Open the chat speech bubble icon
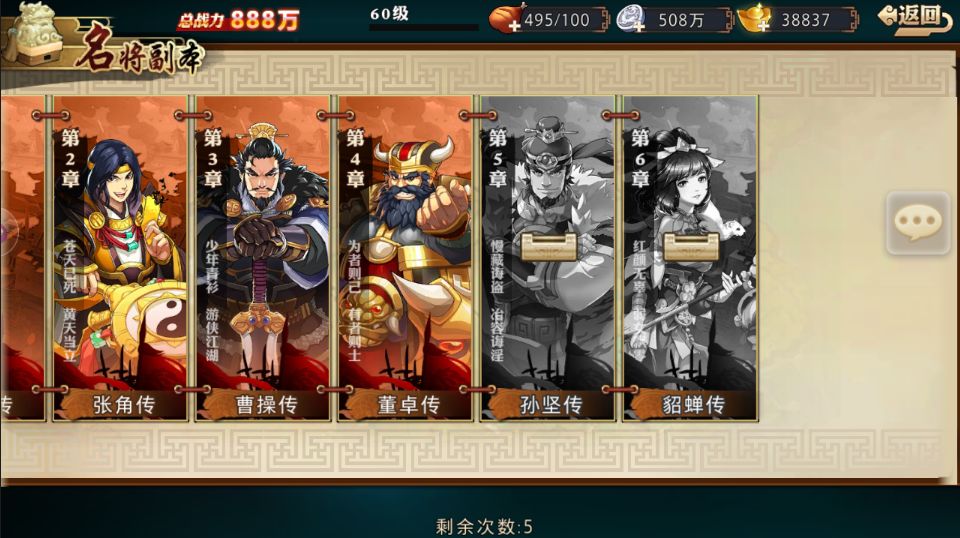The image size is (960, 538). [x=918, y=222]
